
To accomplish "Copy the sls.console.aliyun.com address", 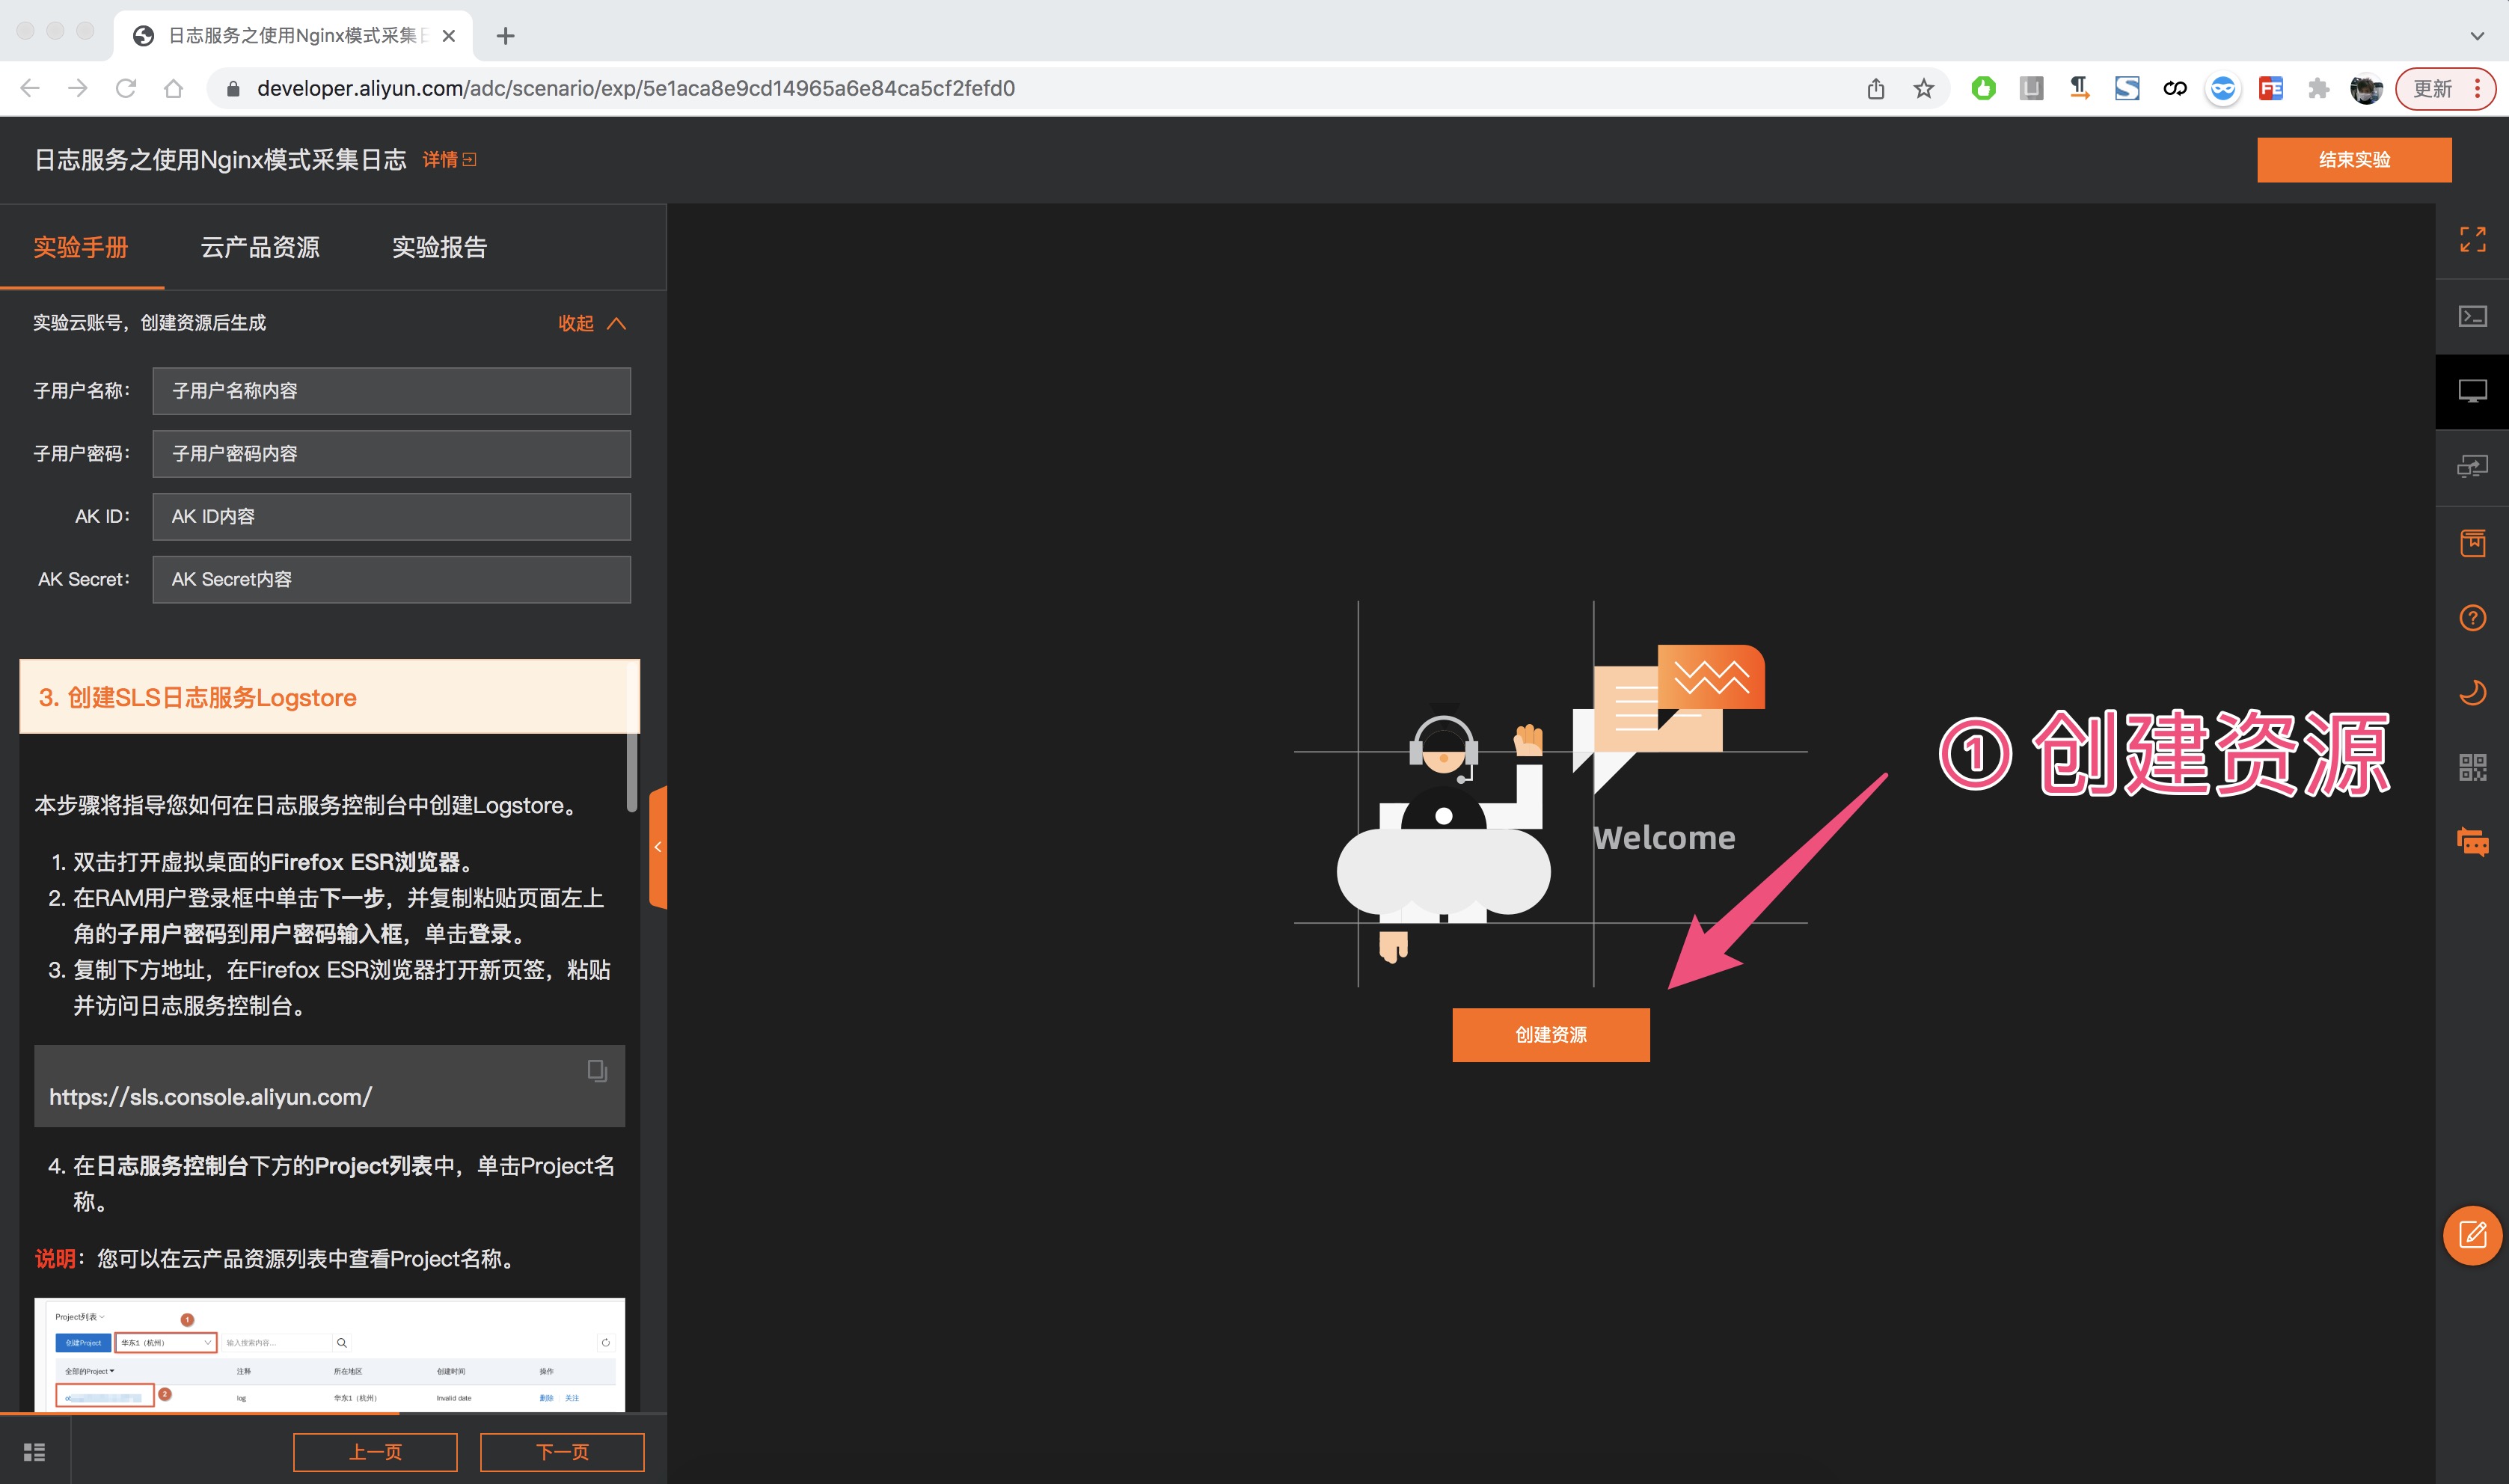I will [x=597, y=1071].
